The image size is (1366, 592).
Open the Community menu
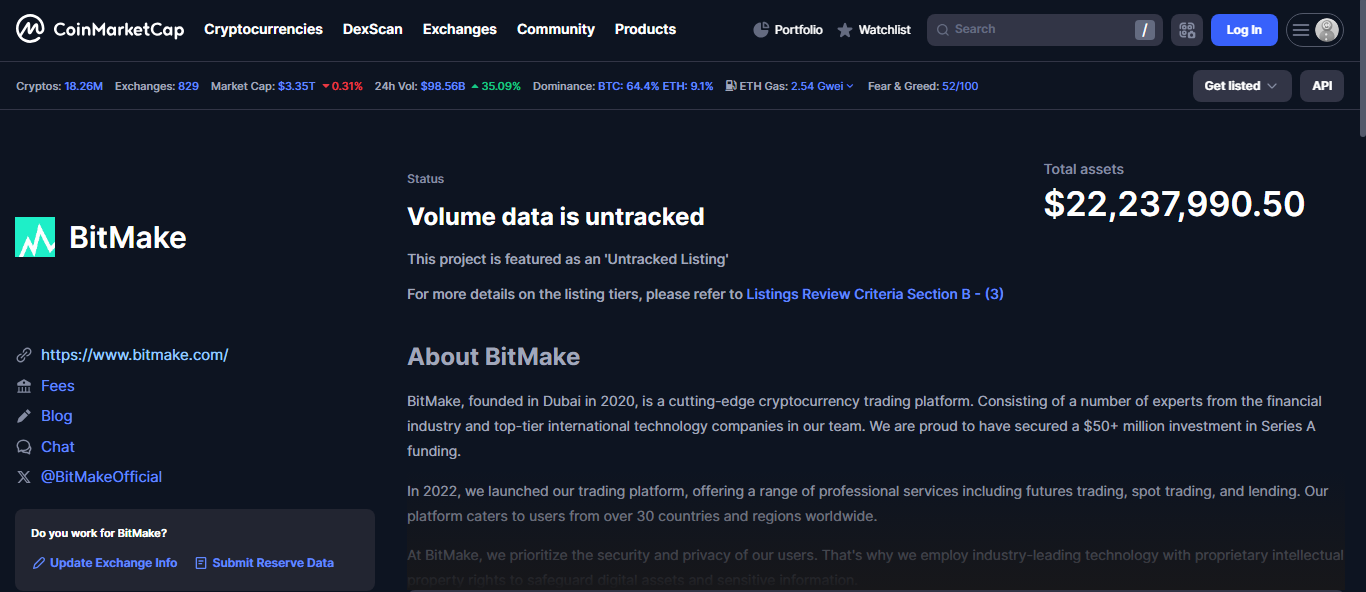(556, 29)
